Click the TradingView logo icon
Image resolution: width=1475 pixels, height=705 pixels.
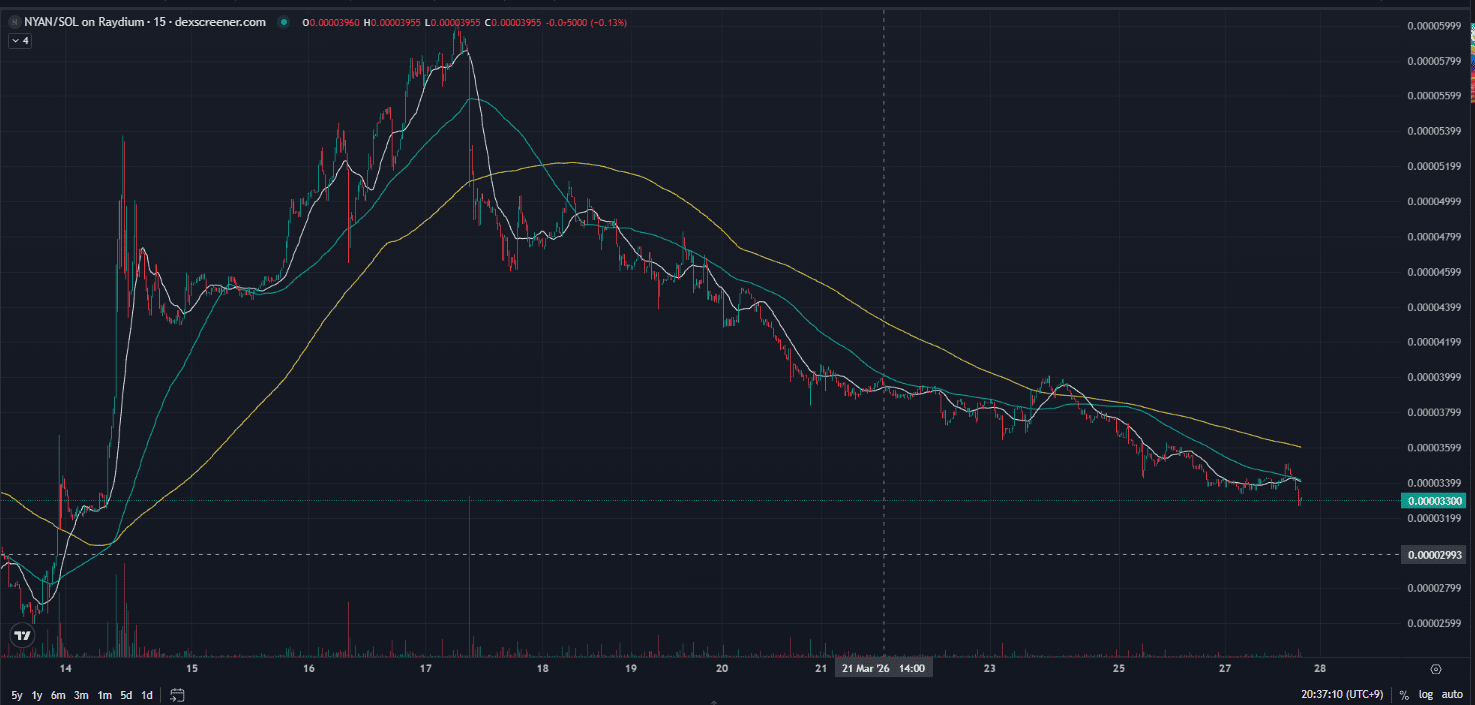click(x=21, y=635)
